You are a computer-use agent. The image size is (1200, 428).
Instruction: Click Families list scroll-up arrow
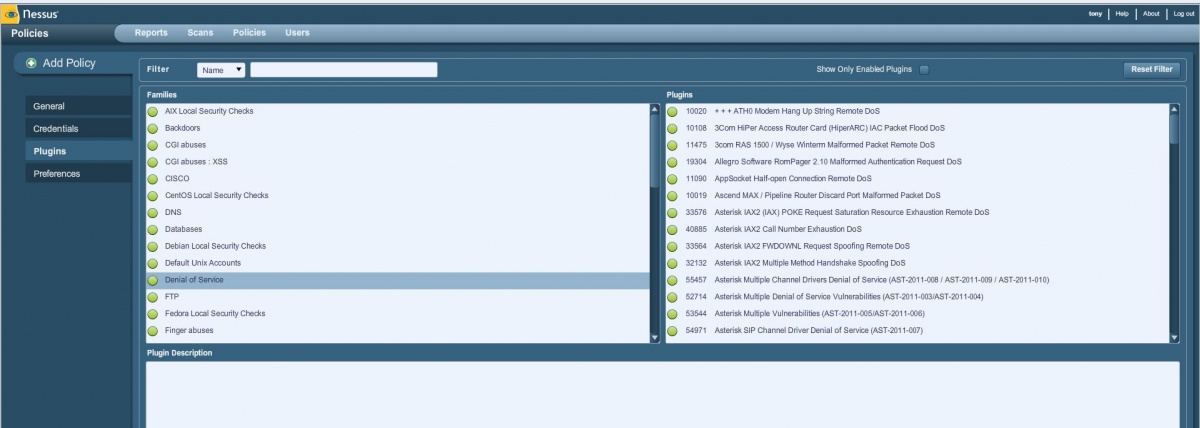[655, 108]
